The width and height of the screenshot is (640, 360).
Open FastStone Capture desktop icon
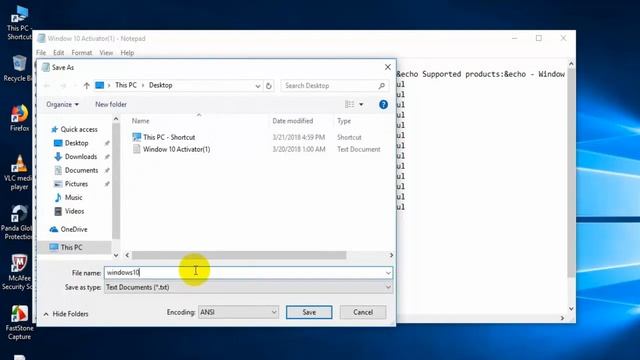19,322
